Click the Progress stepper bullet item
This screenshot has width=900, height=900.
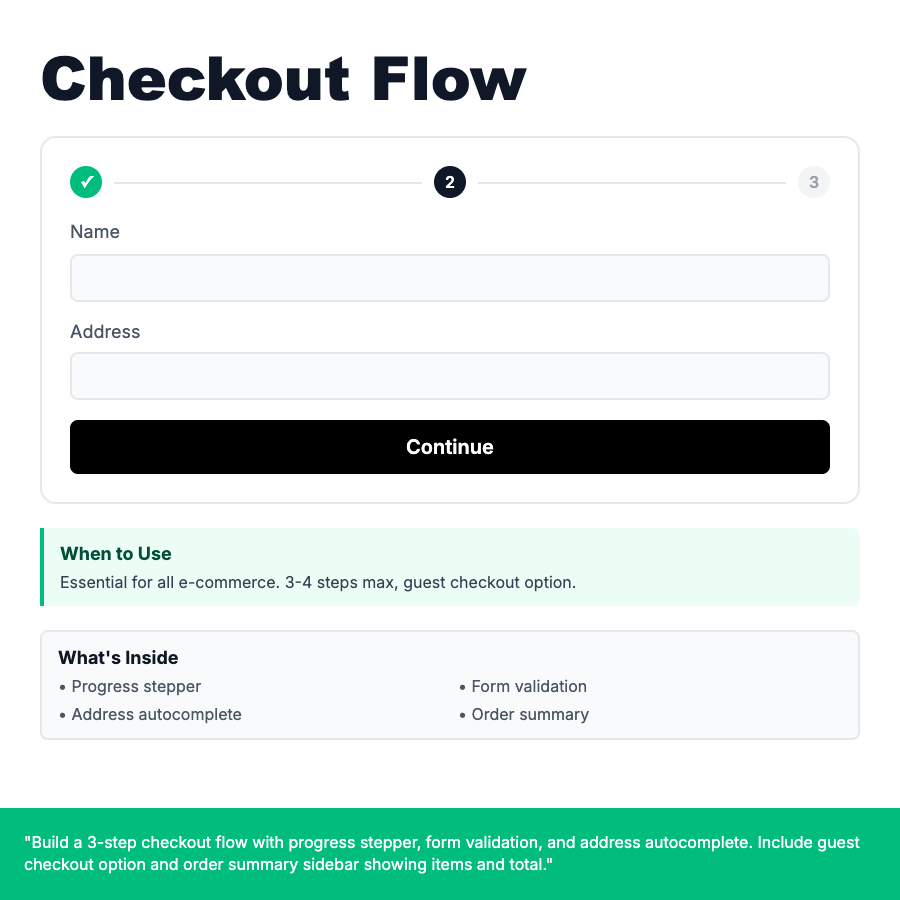click(x=136, y=686)
